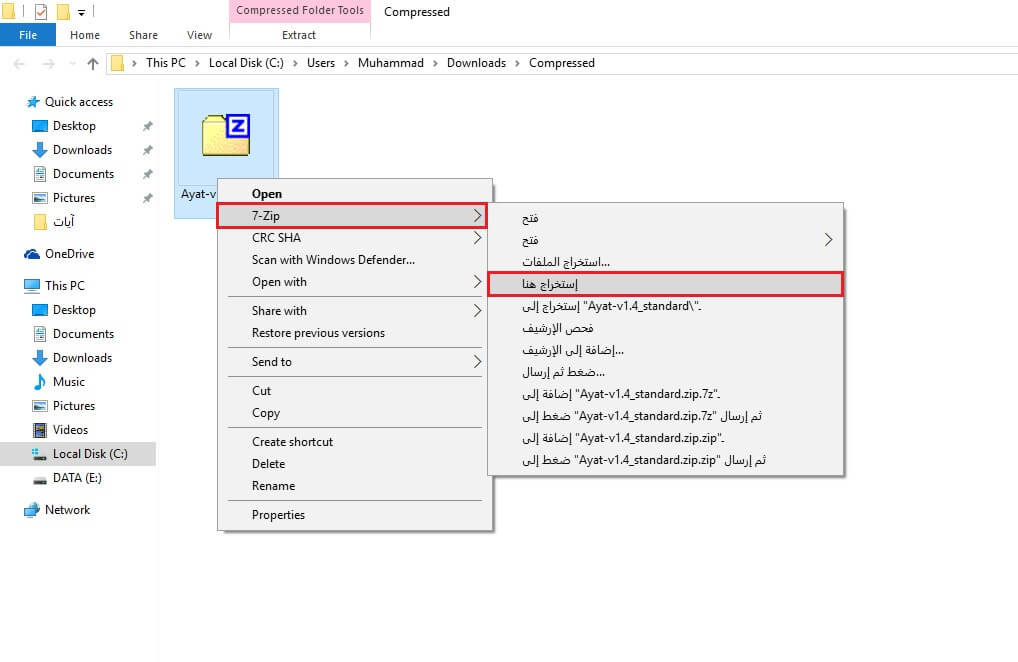The image size is (1018, 662).
Task: Select extract to "Ayat-v1.4_standard\" option
Action: [665, 306]
